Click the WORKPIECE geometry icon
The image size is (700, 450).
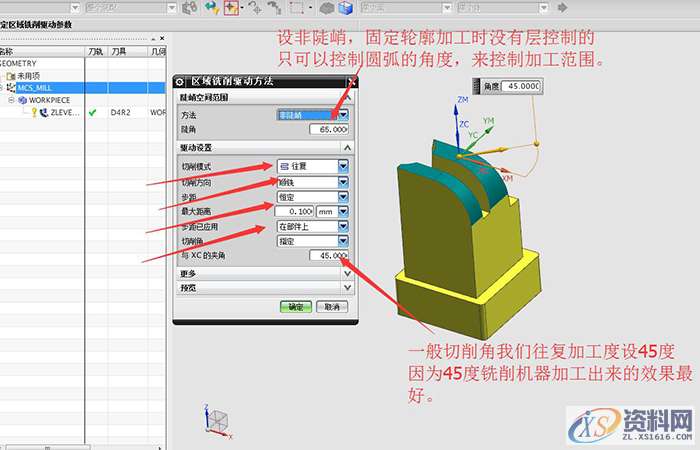(x=23, y=100)
